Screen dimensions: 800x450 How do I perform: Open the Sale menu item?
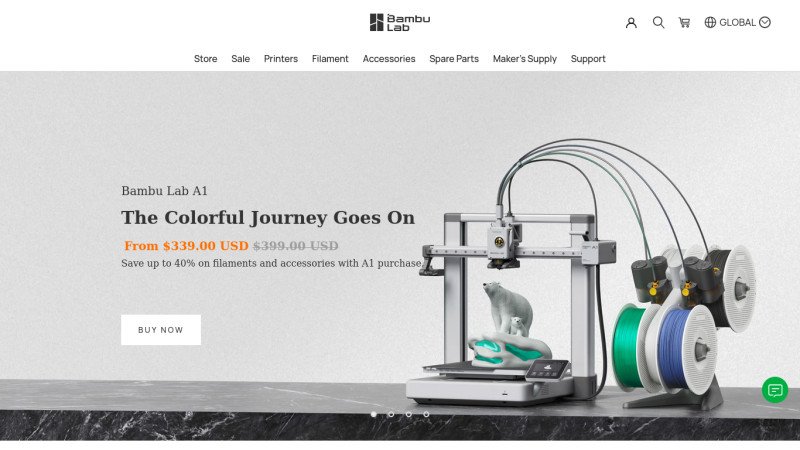240,59
